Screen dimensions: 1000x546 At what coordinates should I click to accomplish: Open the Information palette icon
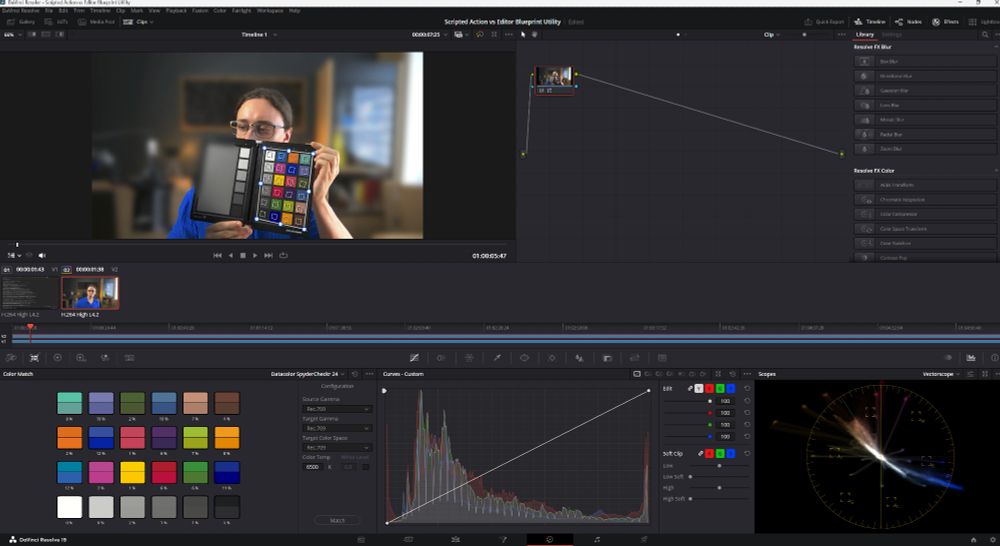pyautogui.click(x=994, y=358)
